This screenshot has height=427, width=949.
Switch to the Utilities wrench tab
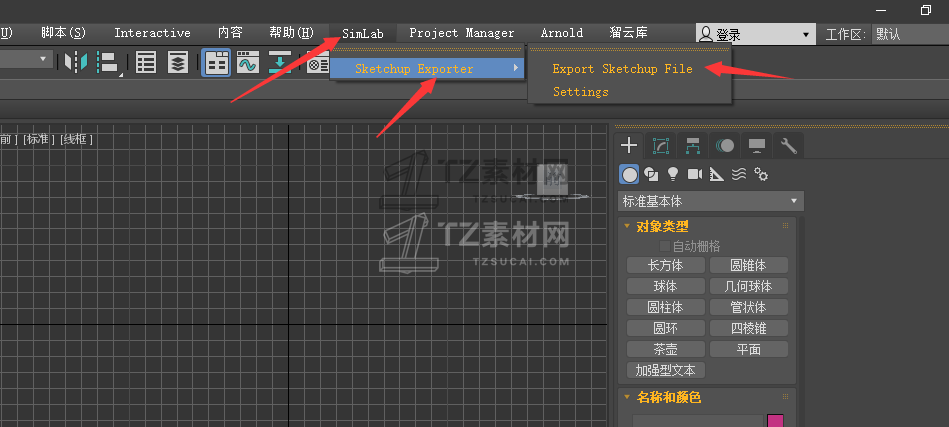[x=789, y=145]
